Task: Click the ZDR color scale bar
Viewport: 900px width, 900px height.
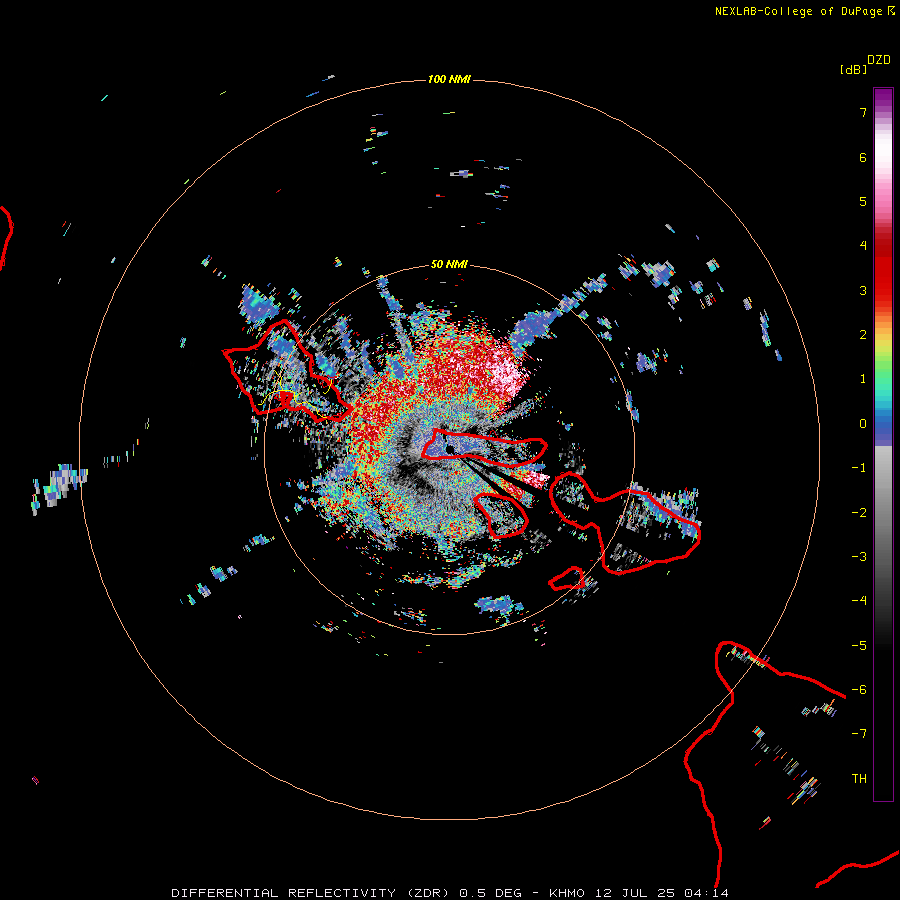Action: tap(883, 444)
